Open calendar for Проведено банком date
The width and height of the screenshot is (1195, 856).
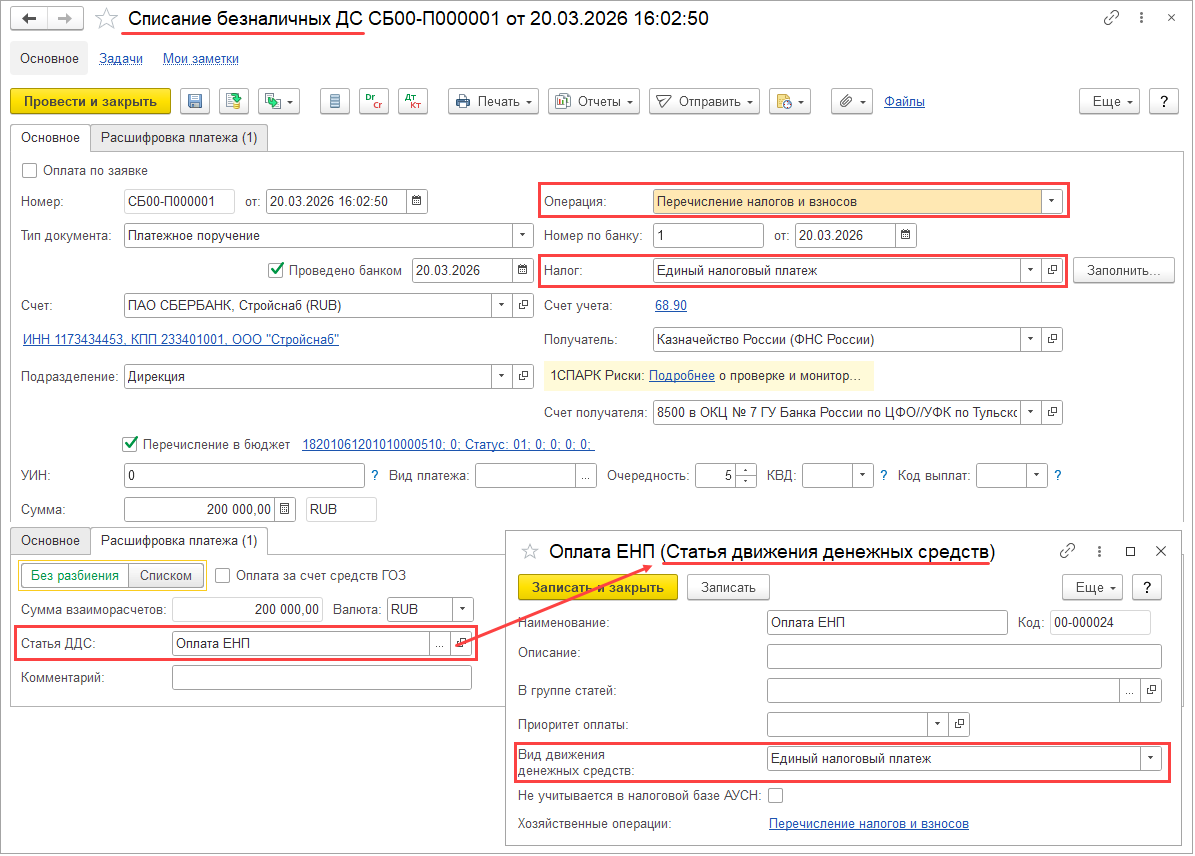(522, 270)
